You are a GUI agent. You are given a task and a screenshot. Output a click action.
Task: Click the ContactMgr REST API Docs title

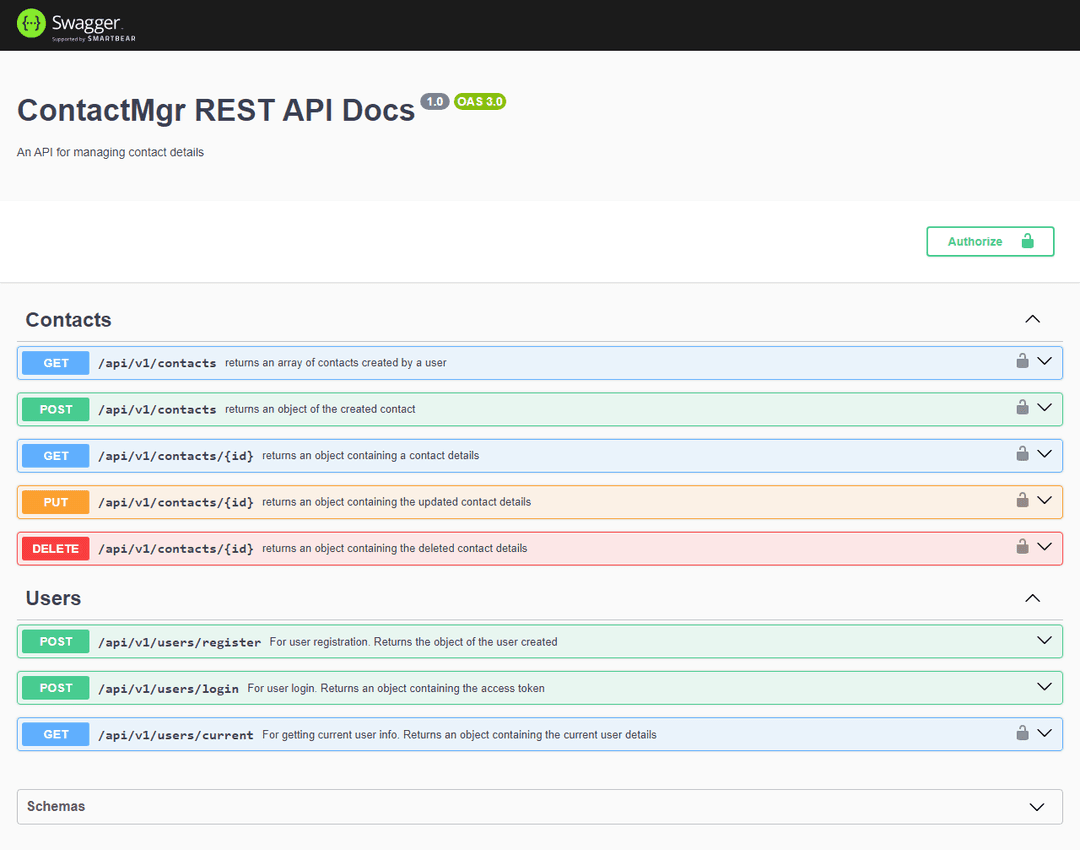(215, 110)
